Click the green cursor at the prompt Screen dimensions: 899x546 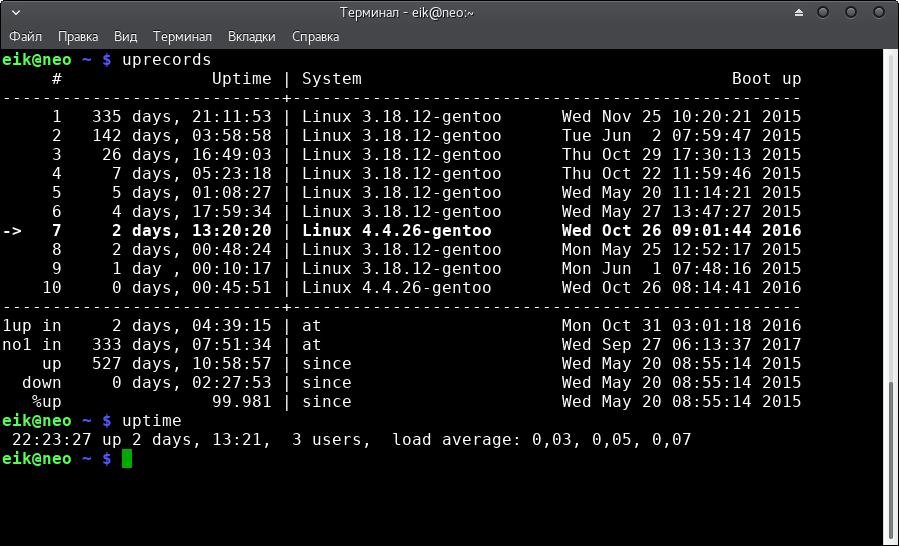tap(127, 459)
